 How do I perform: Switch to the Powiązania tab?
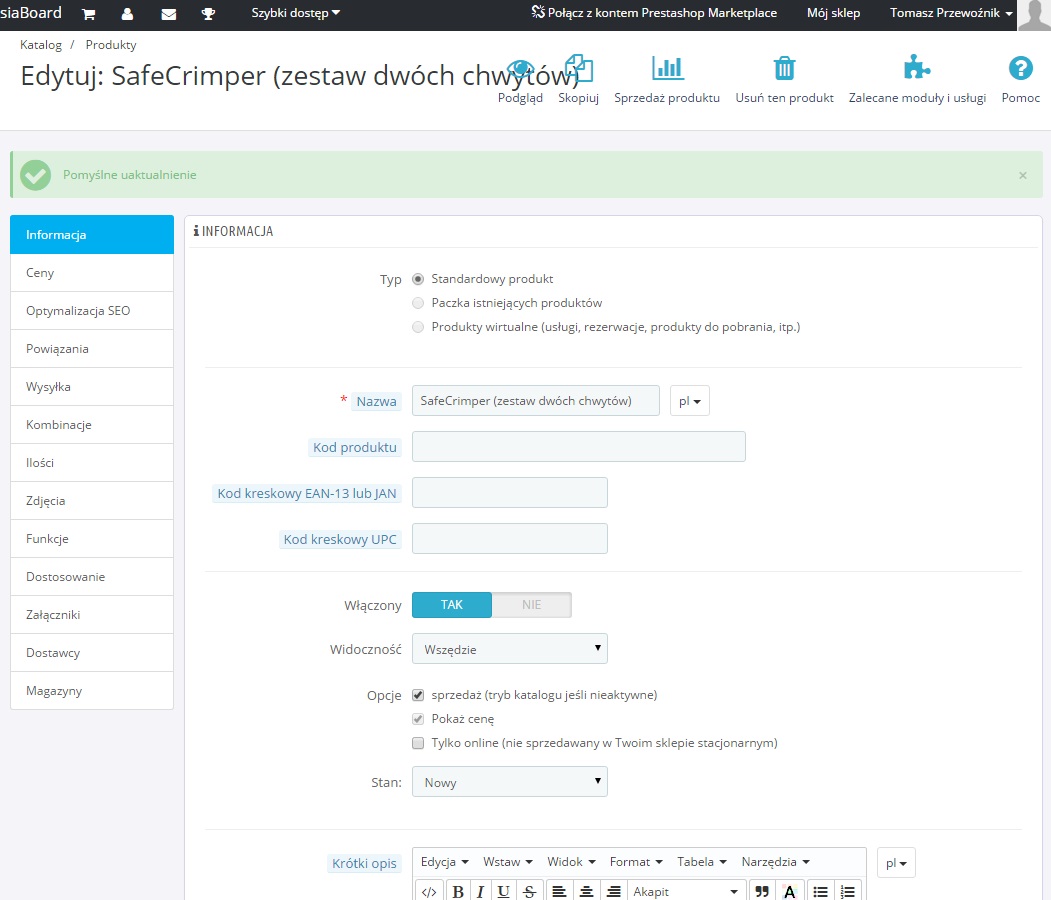click(x=92, y=349)
